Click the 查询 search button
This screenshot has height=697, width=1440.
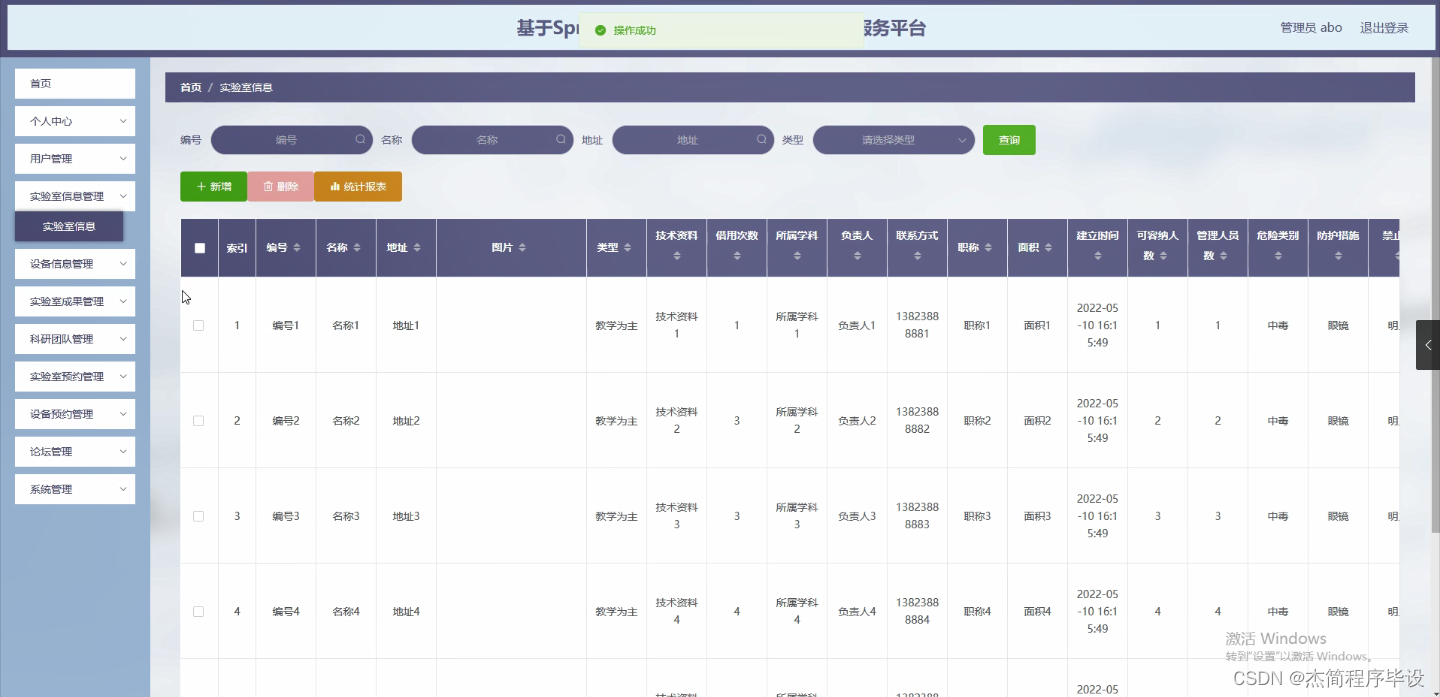click(x=1009, y=139)
